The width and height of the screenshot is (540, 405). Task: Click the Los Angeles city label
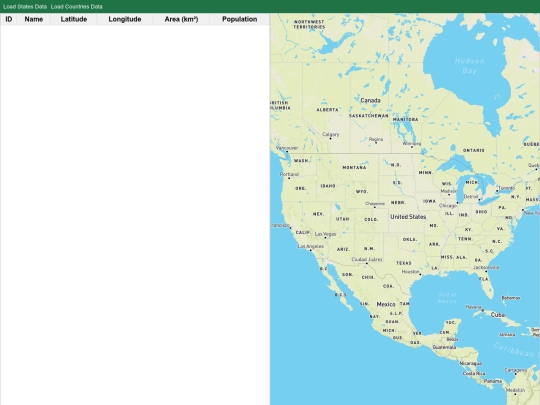(x=311, y=246)
